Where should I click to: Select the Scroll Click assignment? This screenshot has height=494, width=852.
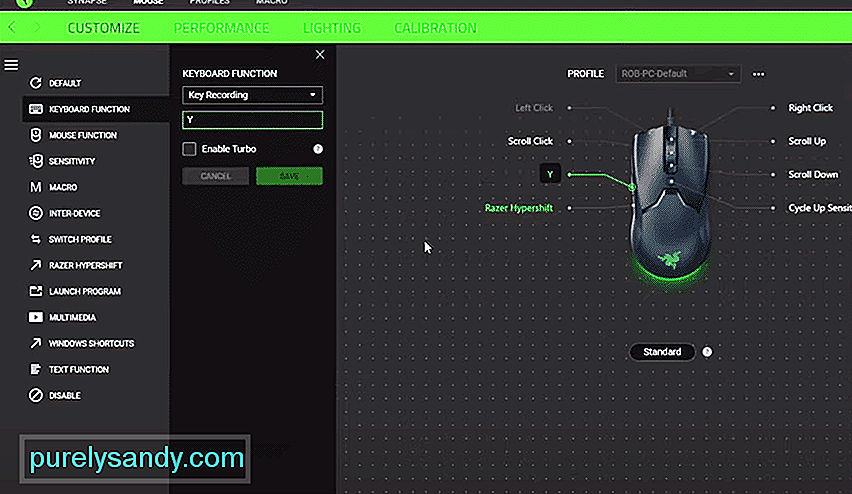(x=530, y=141)
